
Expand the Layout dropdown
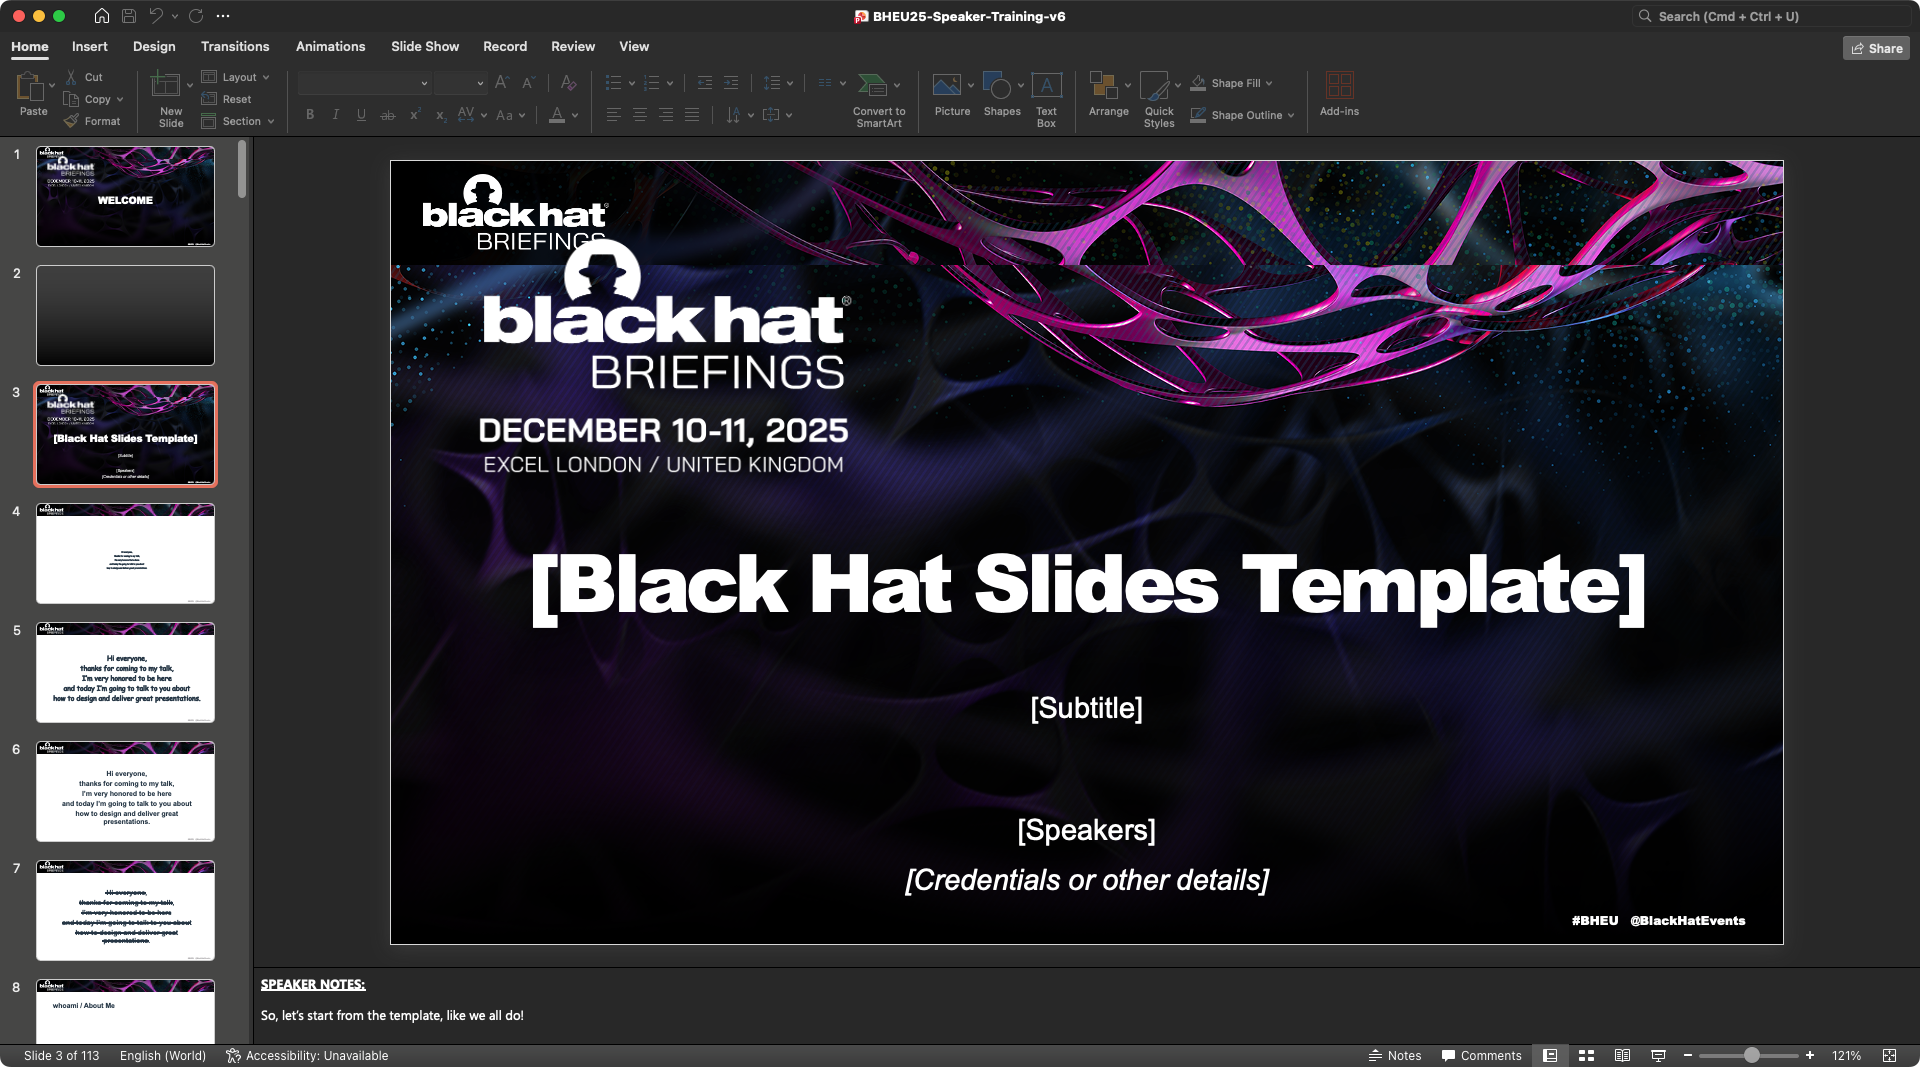coord(266,77)
